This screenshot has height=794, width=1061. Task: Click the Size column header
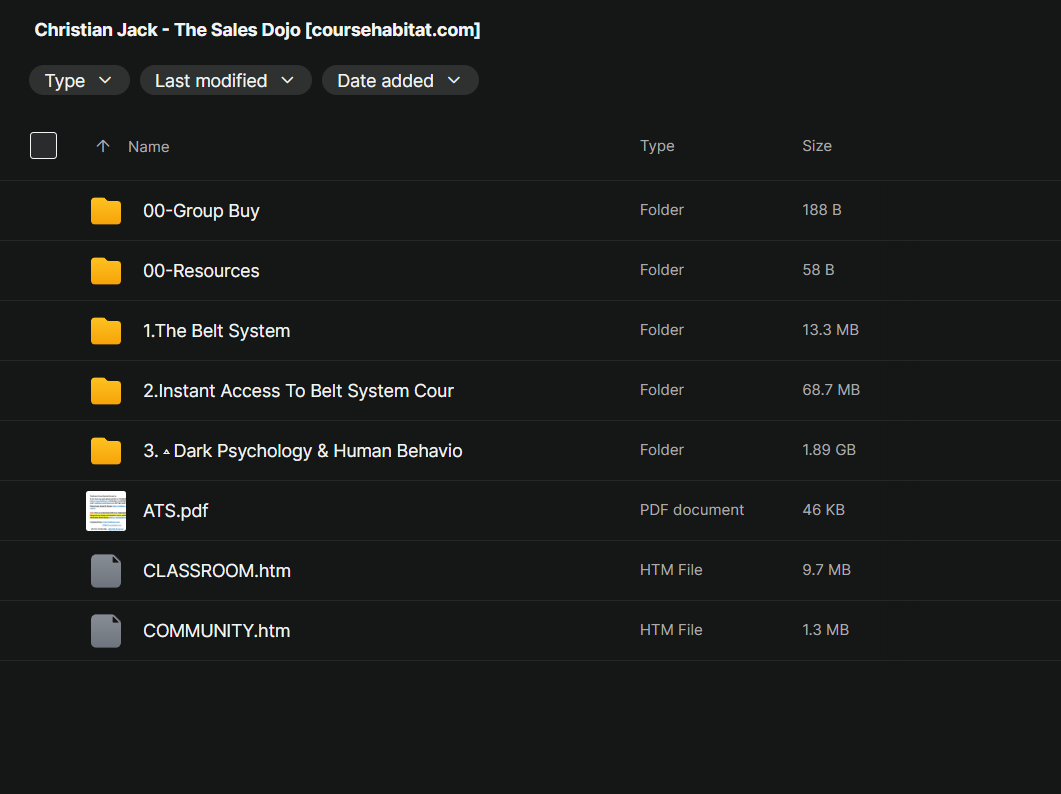(x=817, y=146)
